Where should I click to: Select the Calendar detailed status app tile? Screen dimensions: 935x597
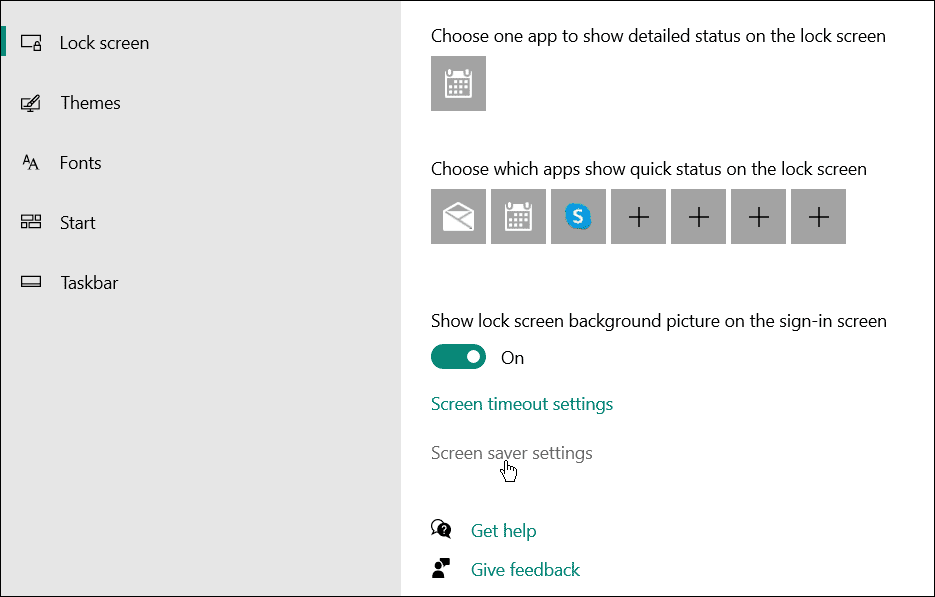458,83
